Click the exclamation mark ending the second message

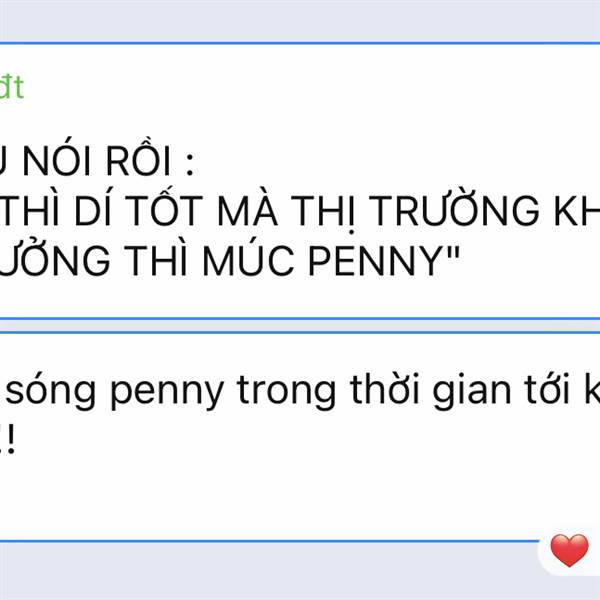point(11,440)
